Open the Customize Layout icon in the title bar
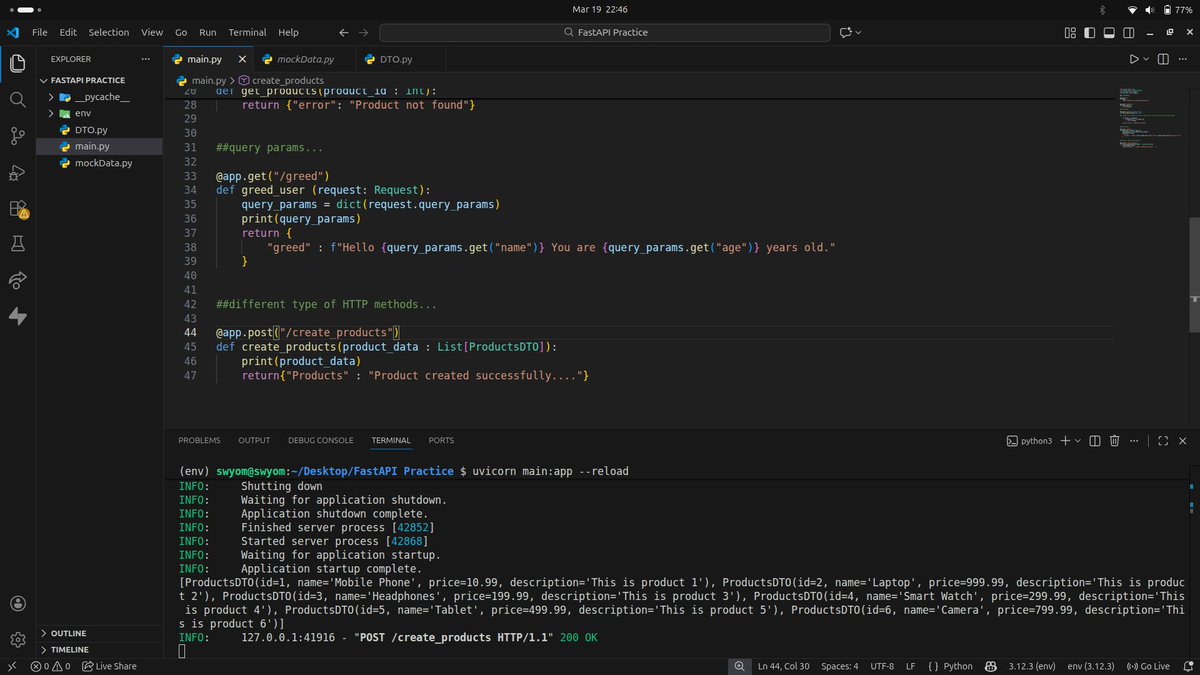1200x675 pixels. pos(1069,32)
